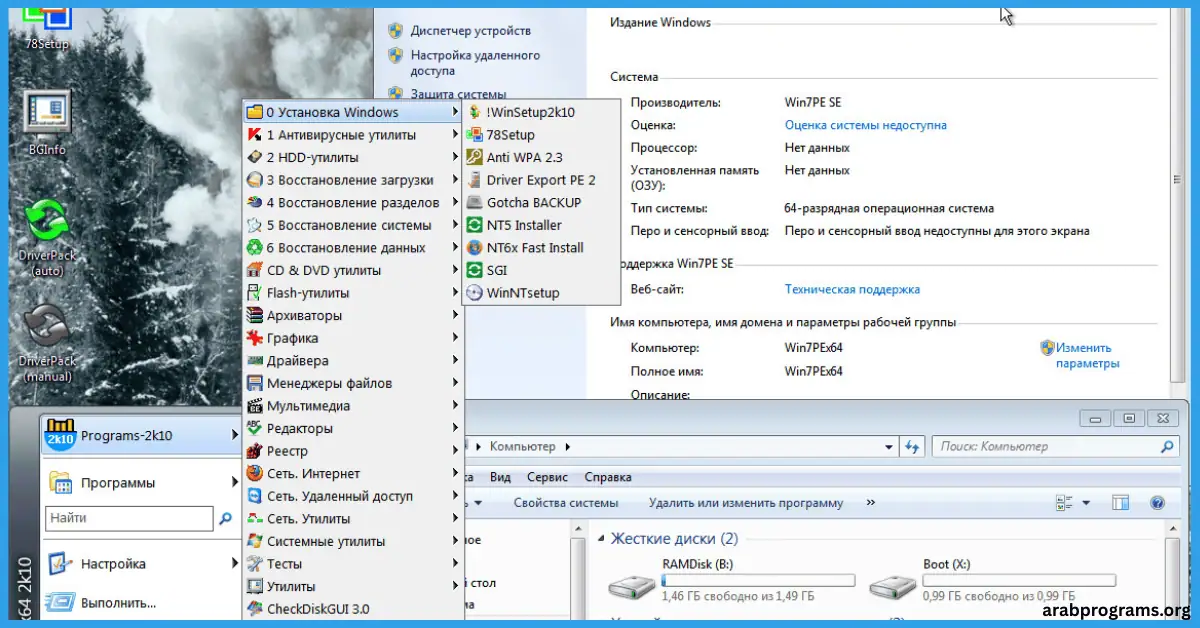Click the refresh button next to address bar
Screen dimensions: 1200x628
pos(911,446)
